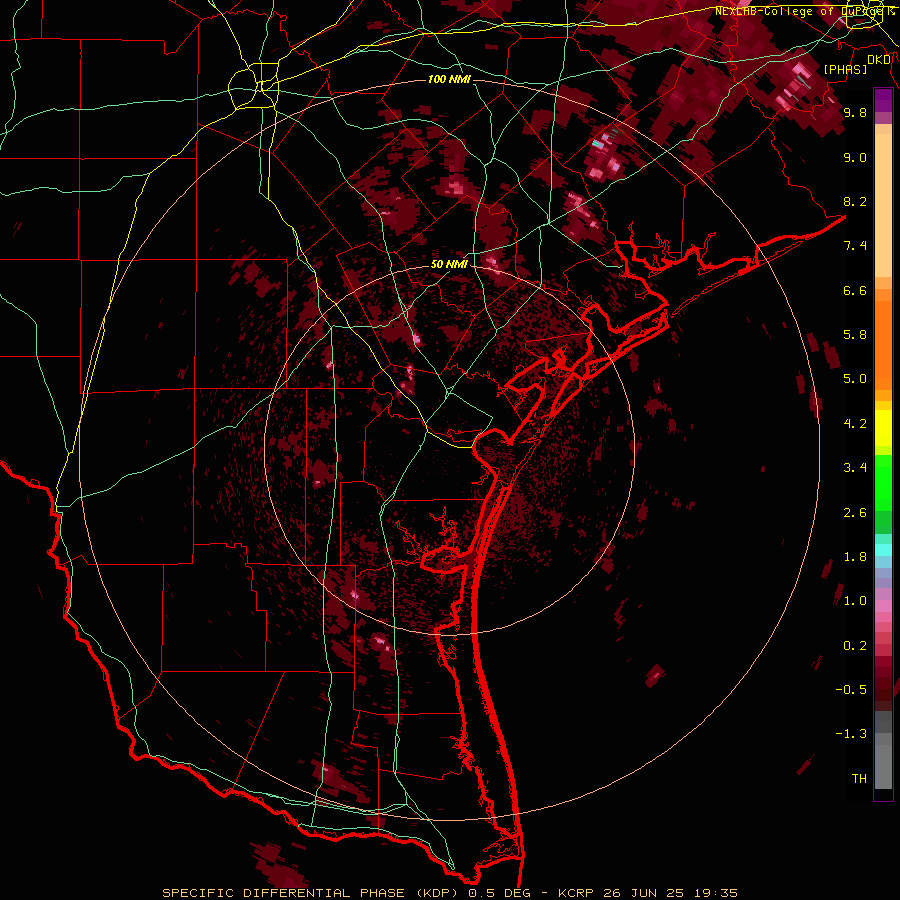Click the 5.8 scale value label

coord(855,335)
